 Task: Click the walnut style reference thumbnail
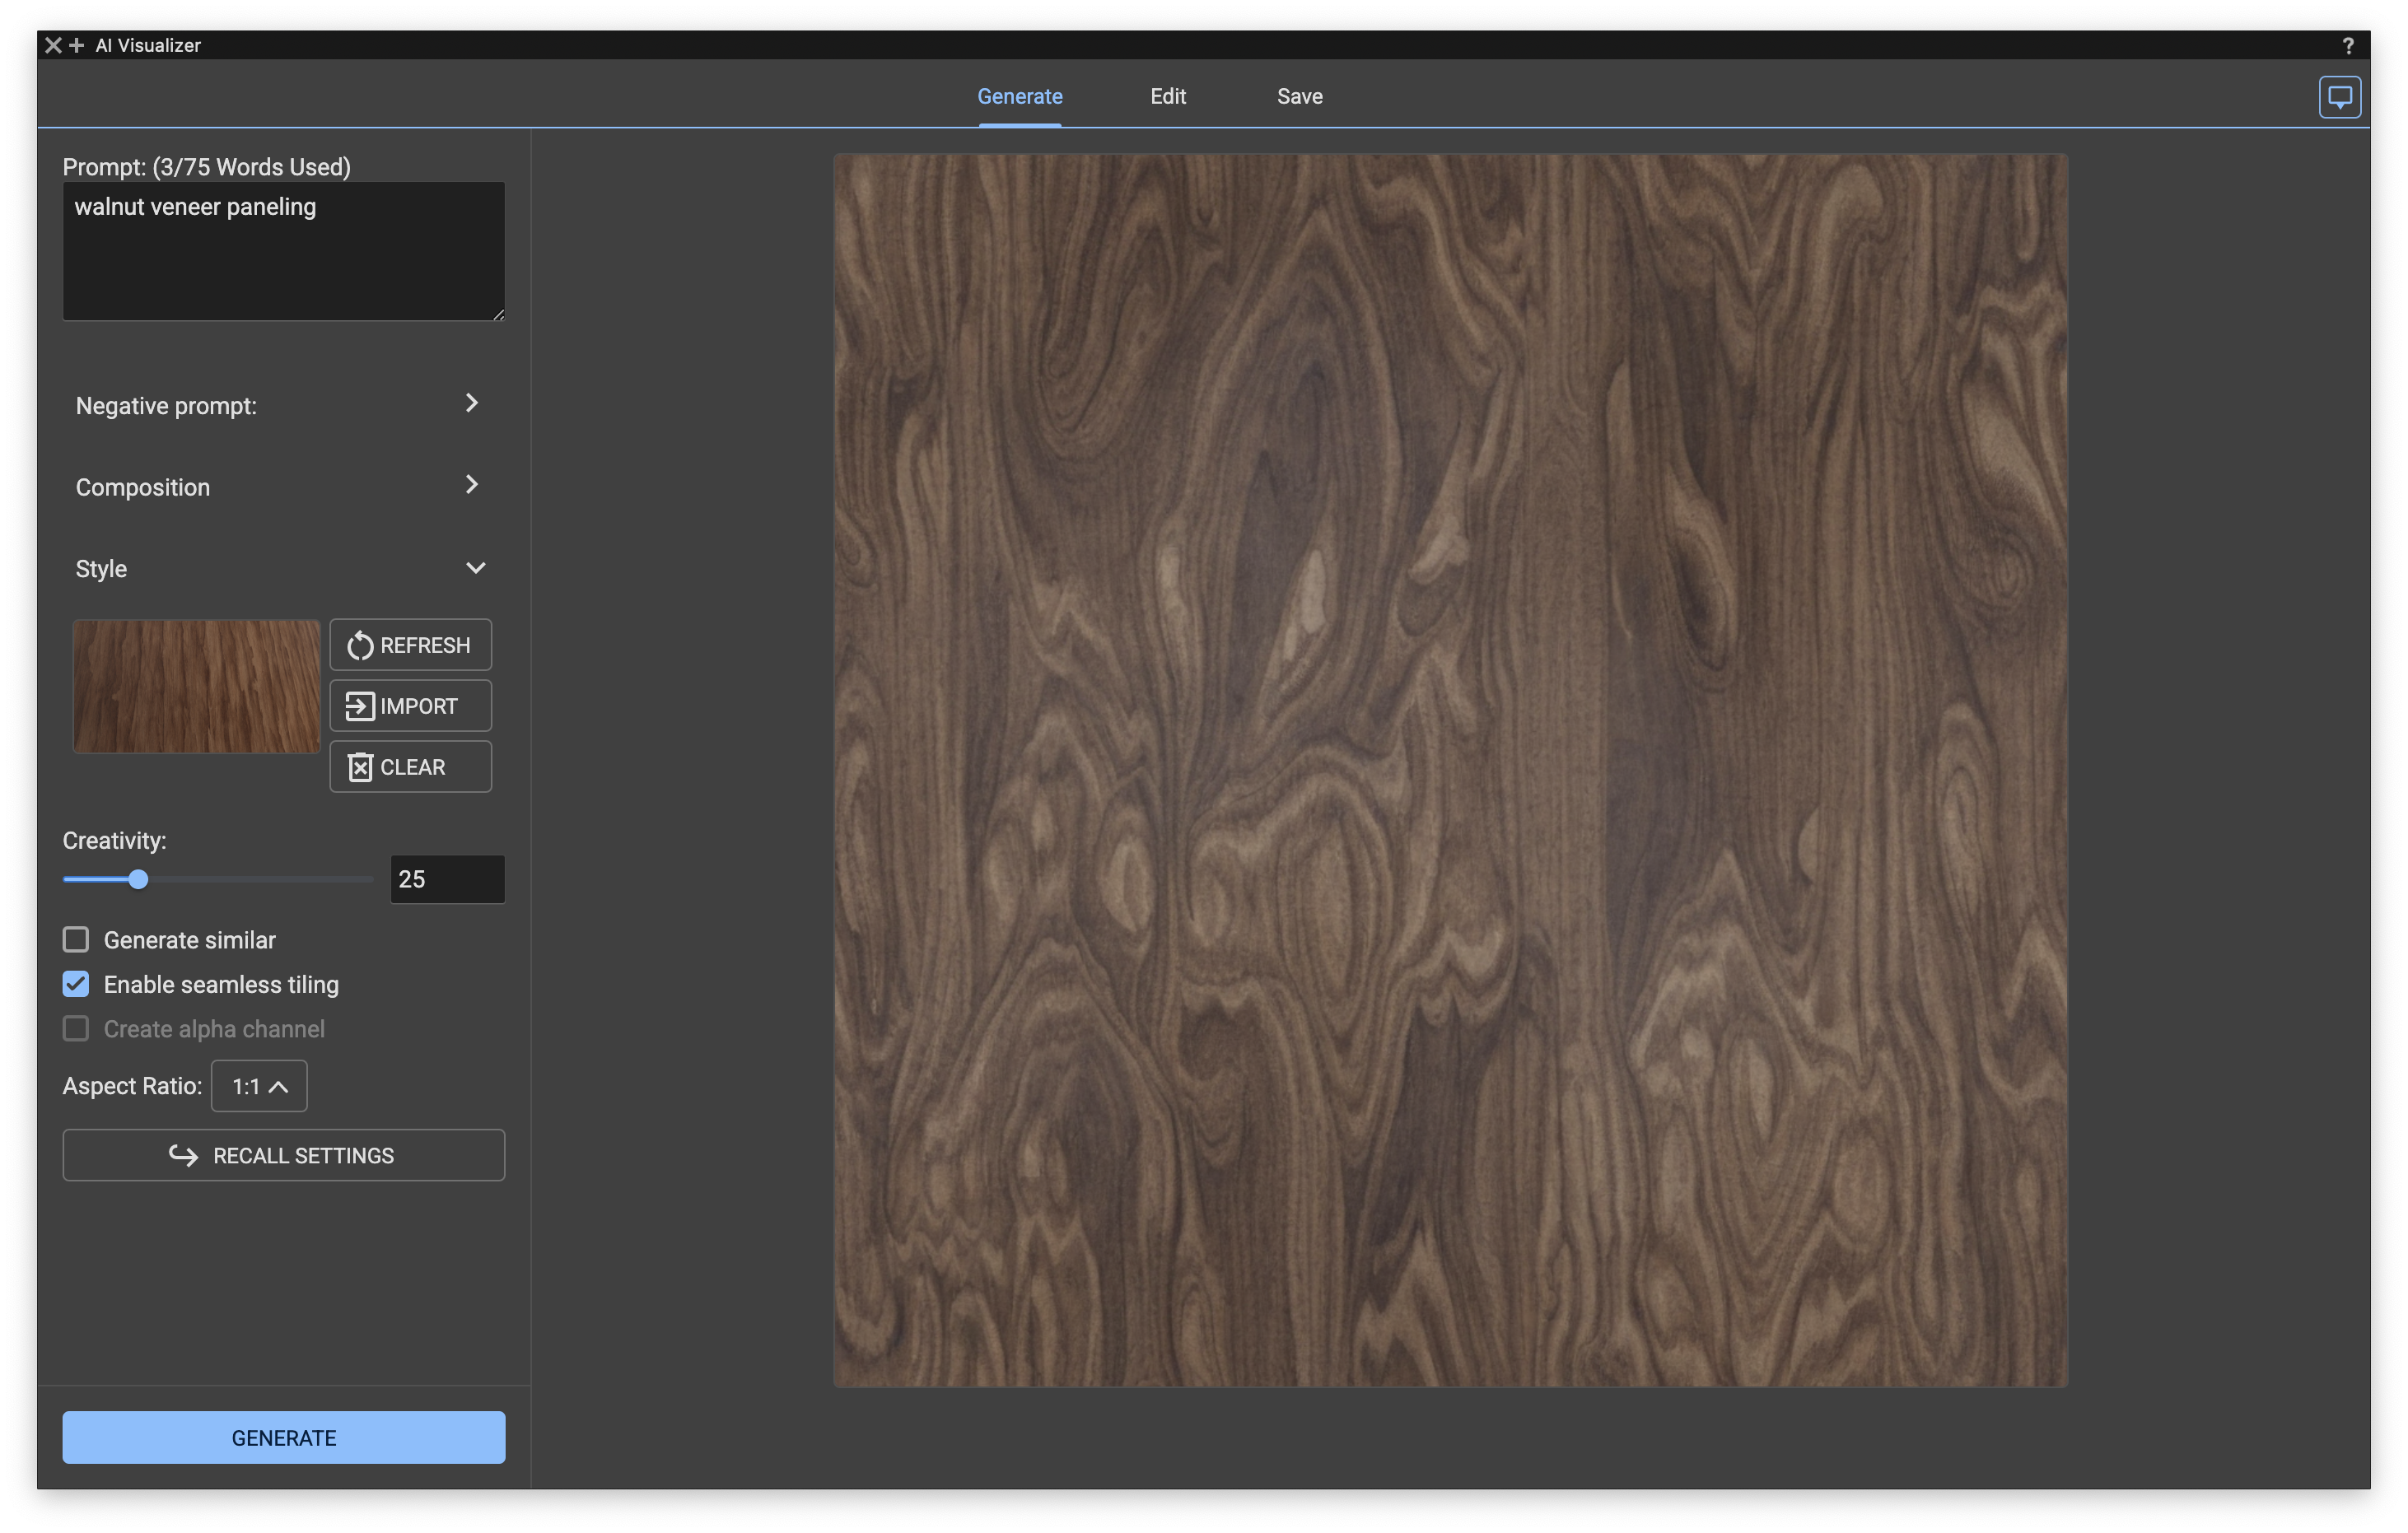[x=196, y=686]
